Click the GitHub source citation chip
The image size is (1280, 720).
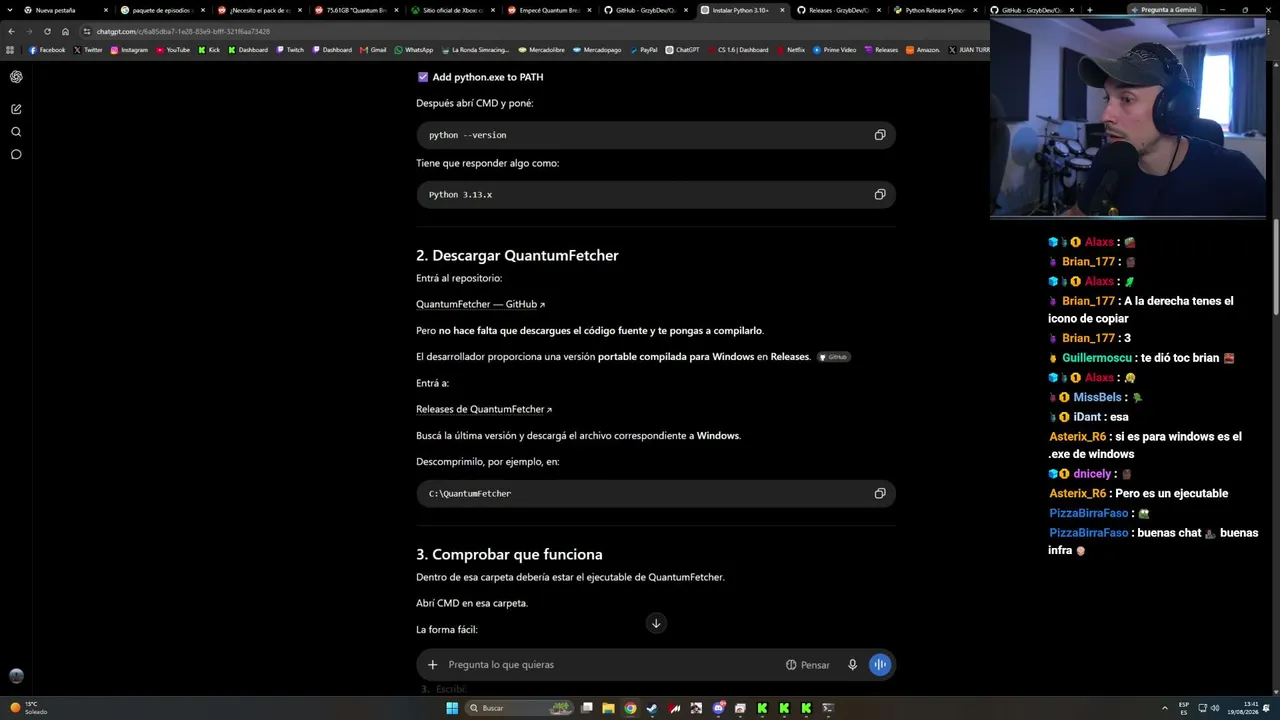point(834,357)
